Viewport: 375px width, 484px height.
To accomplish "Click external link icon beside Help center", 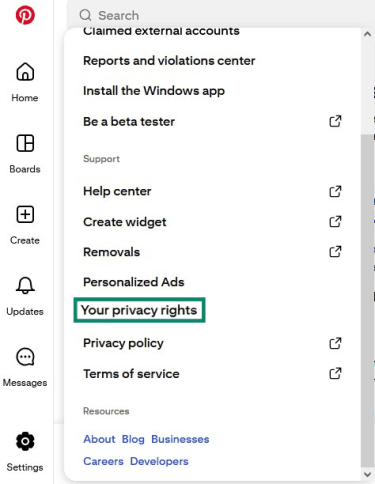I will point(335,191).
